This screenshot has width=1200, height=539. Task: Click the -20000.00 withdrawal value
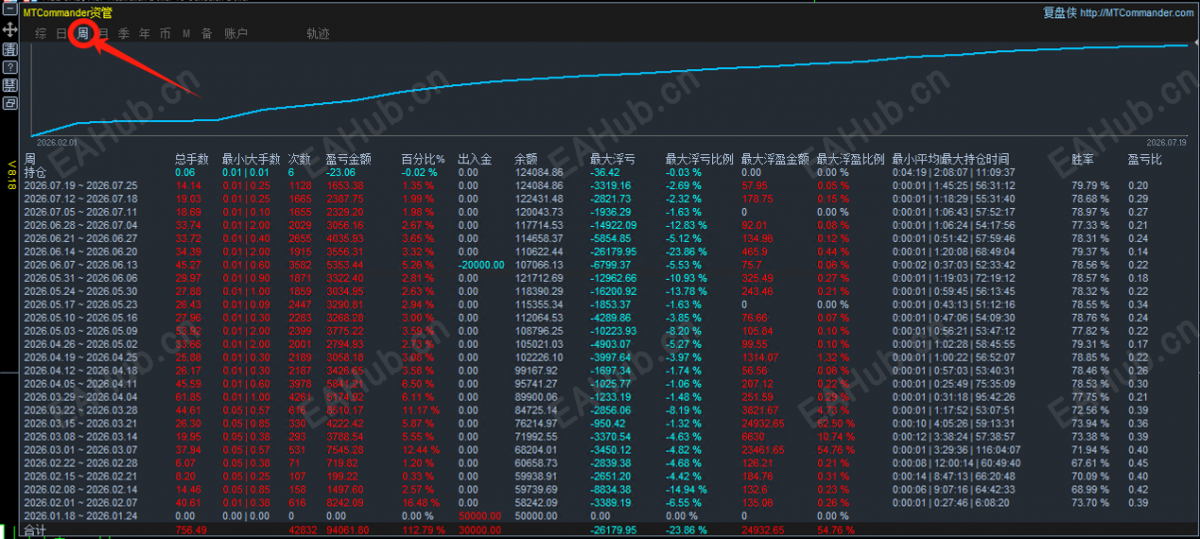point(481,265)
